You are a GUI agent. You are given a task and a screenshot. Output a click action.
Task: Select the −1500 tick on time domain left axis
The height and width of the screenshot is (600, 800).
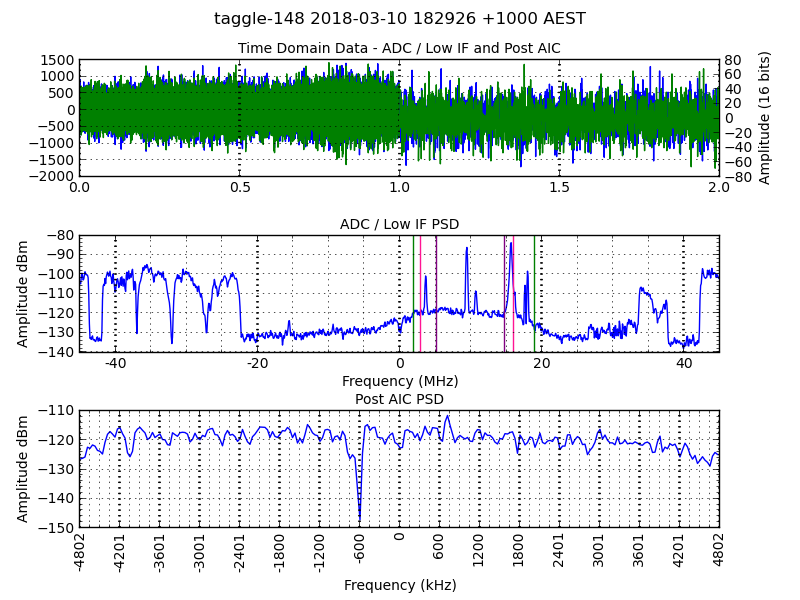tap(52, 160)
